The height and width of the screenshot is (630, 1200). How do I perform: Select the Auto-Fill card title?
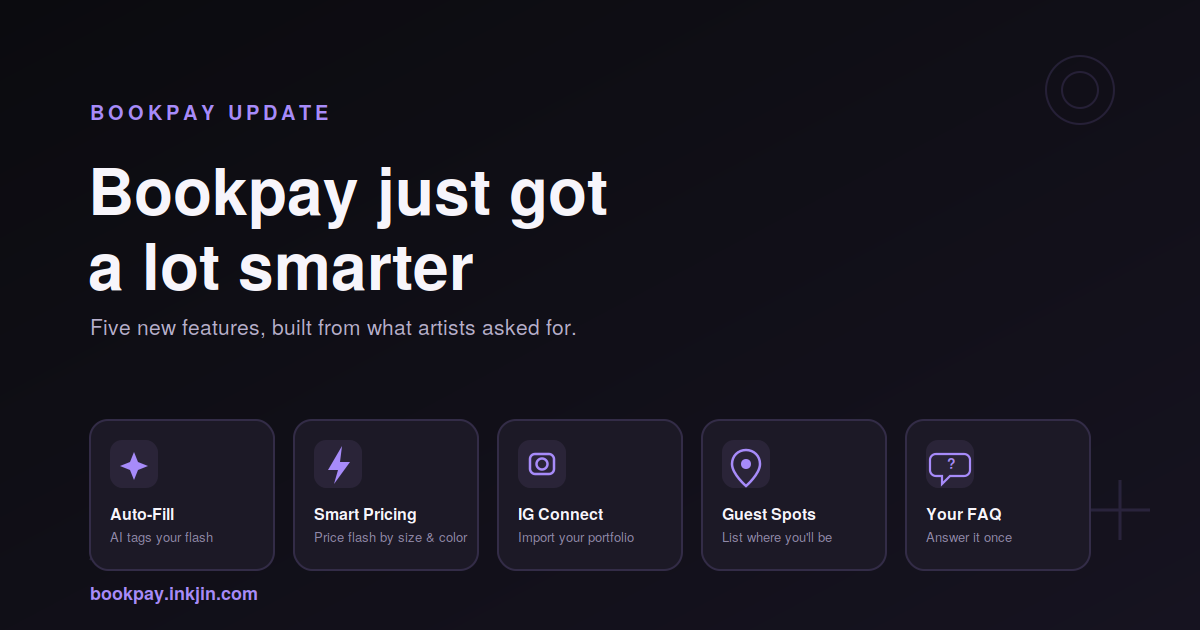click(142, 514)
